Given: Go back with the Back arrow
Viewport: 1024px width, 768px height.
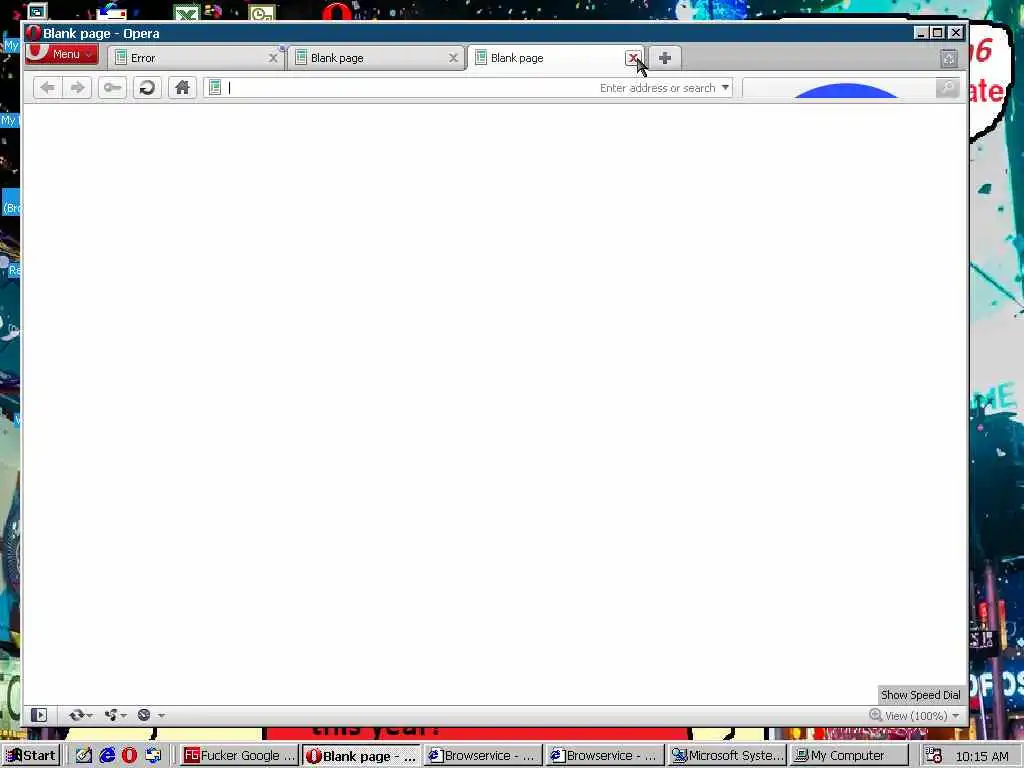Looking at the screenshot, I should coord(48,88).
